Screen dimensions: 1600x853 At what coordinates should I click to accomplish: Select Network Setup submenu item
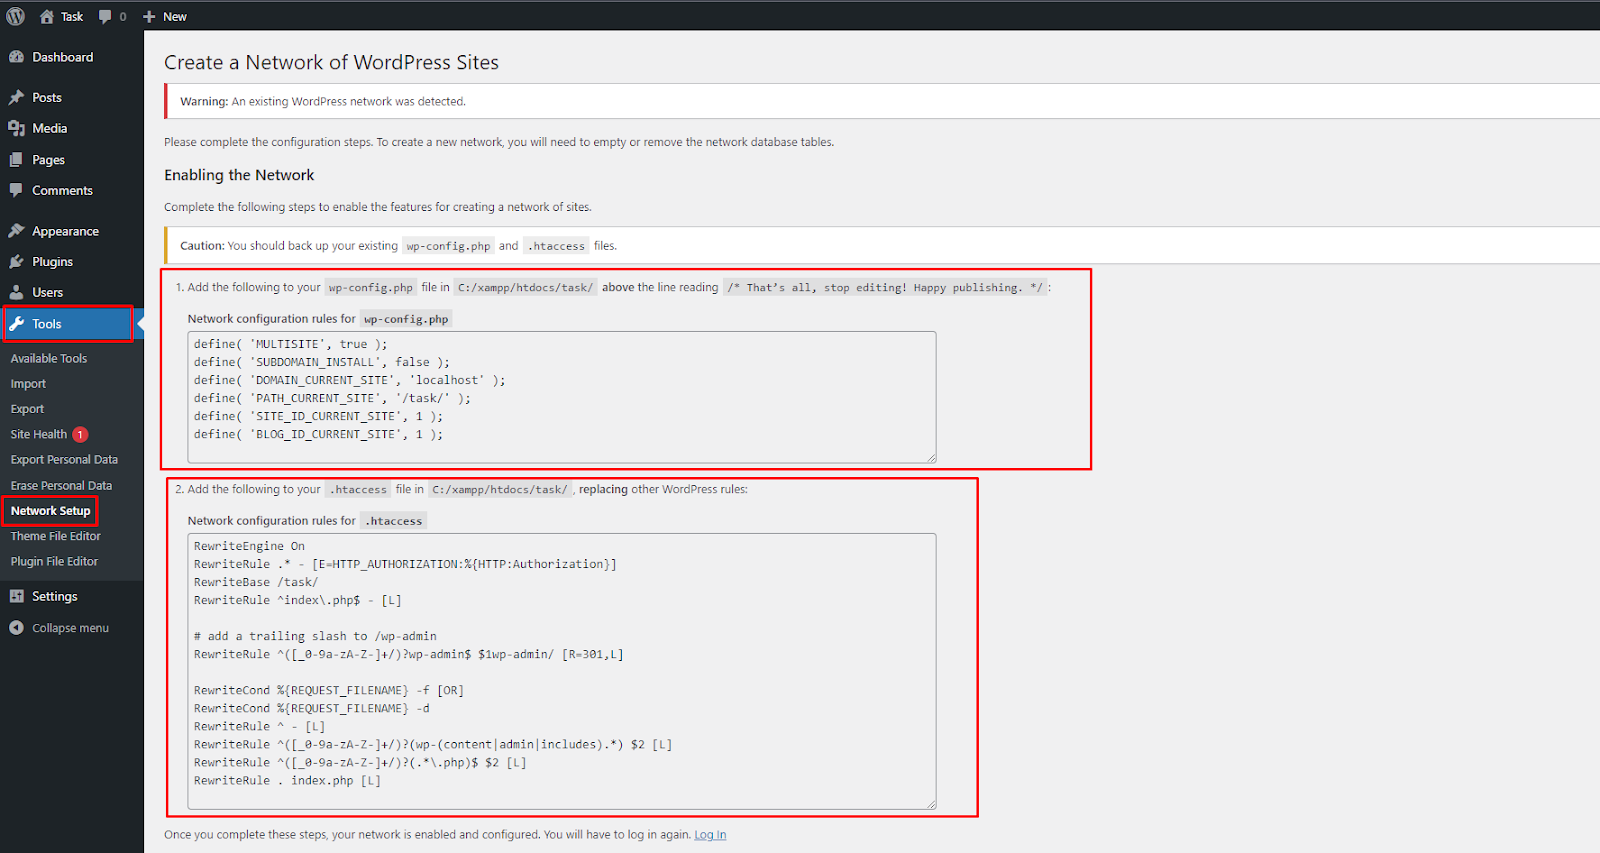(x=50, y=511)
